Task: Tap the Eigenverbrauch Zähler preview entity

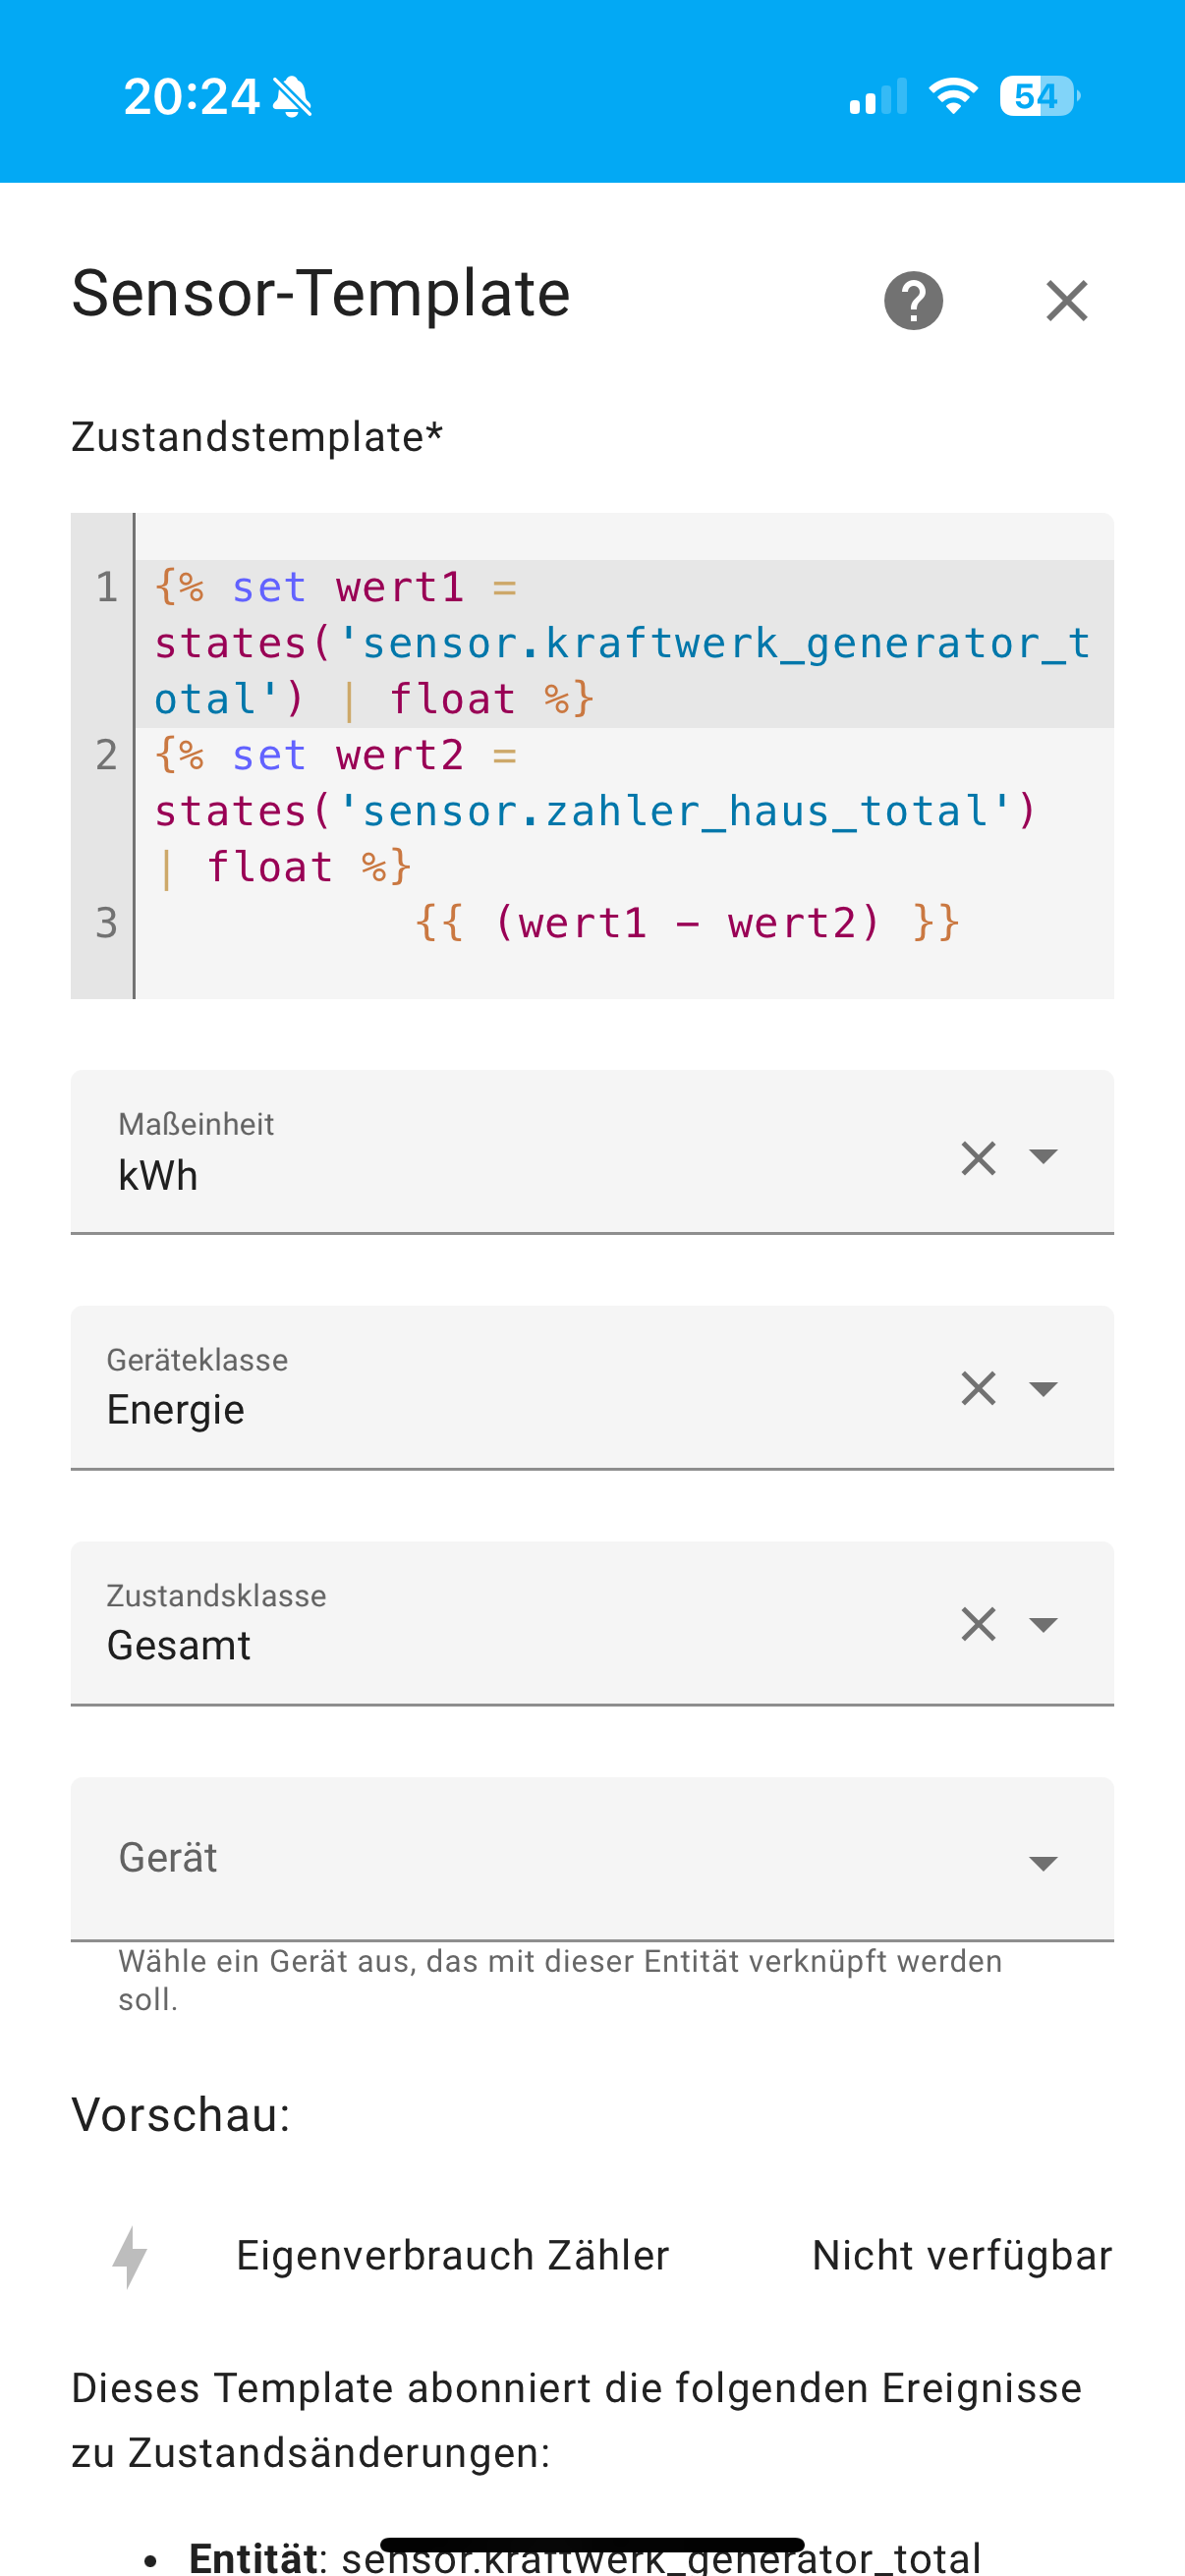Action: [x=452, y=2256]
